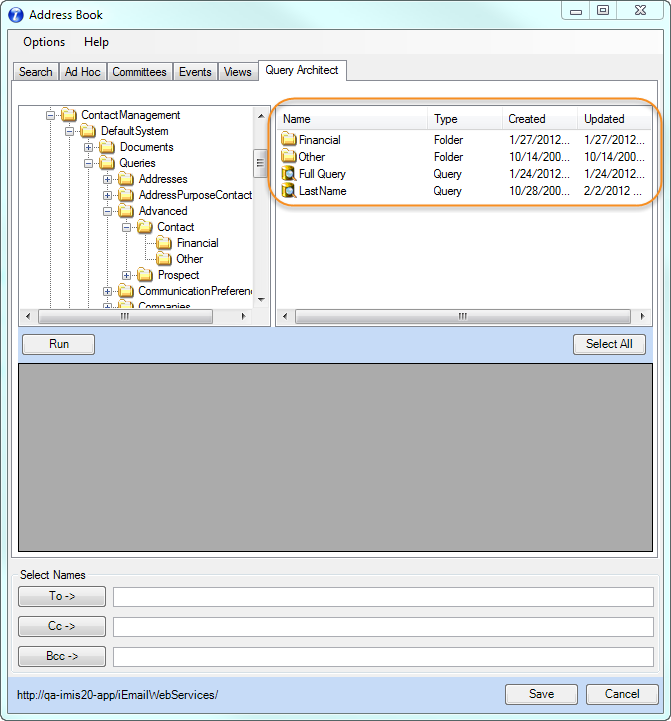The image size is (671, 721).
Task: Click the Addresses folder icon in tree
Action: [x=126, y=179]
